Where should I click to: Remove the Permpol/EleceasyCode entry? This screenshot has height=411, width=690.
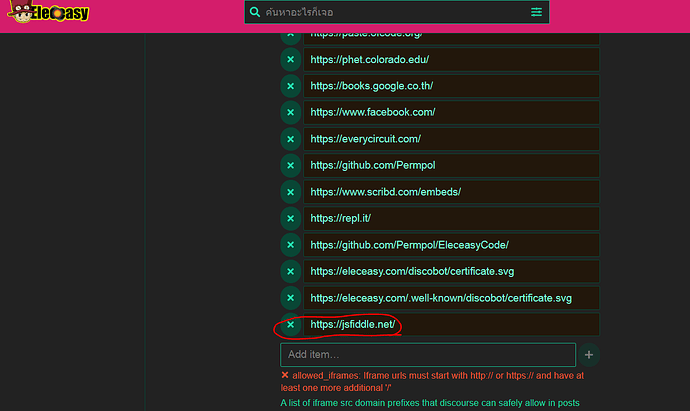click(290, 245)
